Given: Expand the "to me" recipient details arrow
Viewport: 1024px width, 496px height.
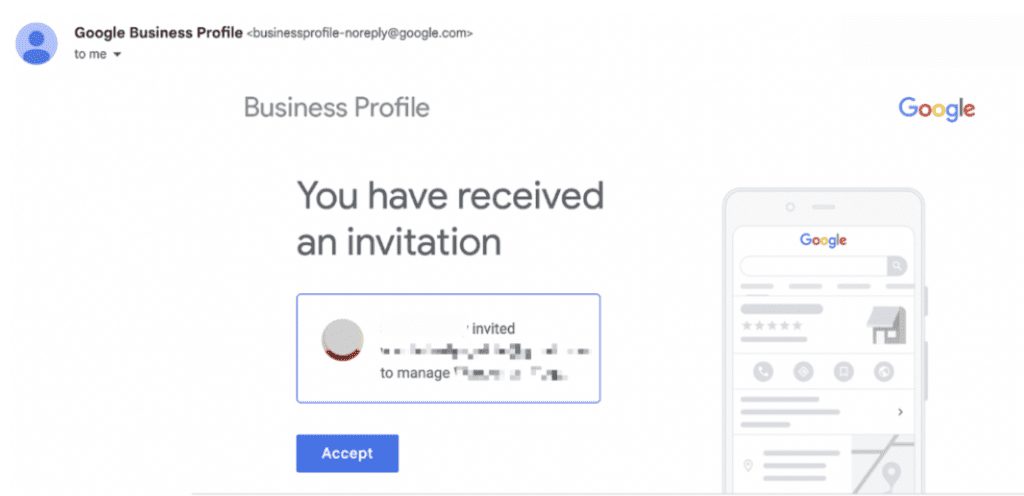Looking at the screenshot, I should (x=117, y=54).
